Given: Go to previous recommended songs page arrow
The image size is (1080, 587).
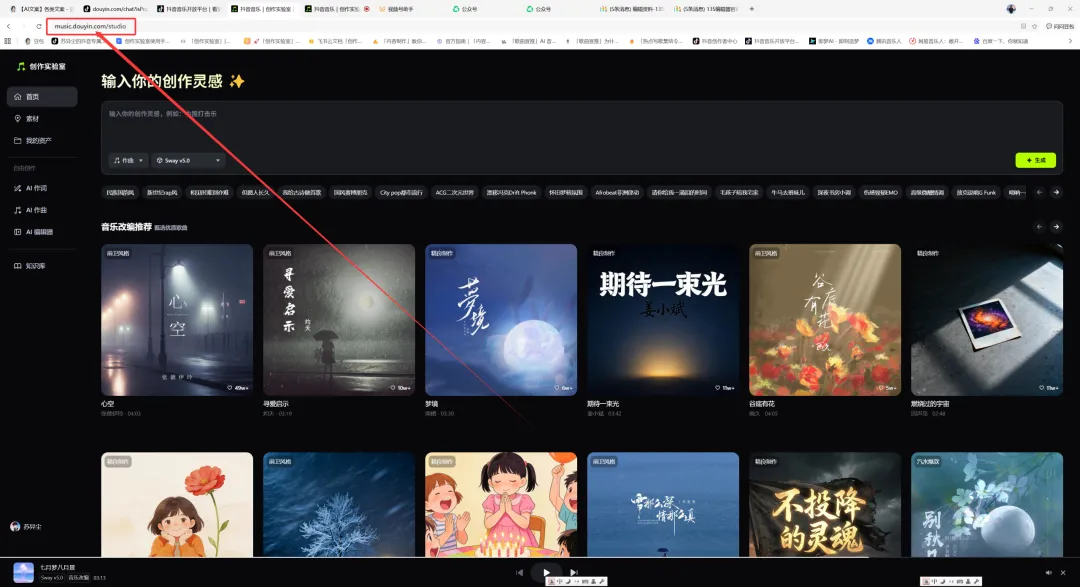Looking at the screenshot, I should [x=1039, y=227].
